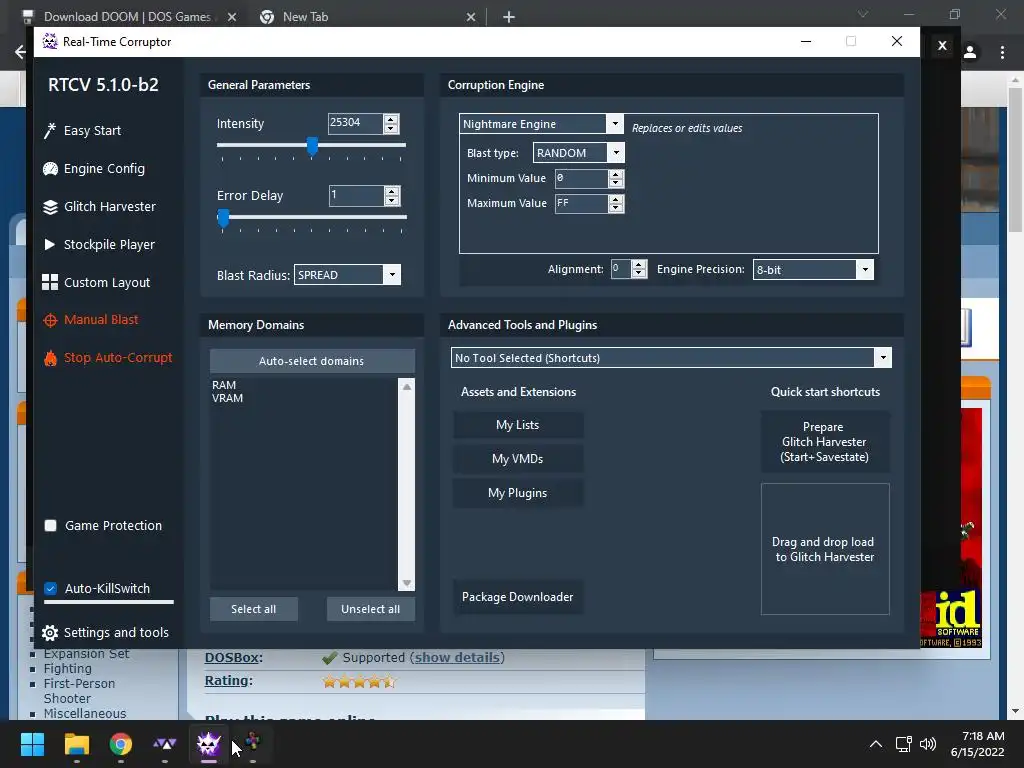
Task: Open the Blast Radius SPREAD dropdown
Action: coord(392,275)
